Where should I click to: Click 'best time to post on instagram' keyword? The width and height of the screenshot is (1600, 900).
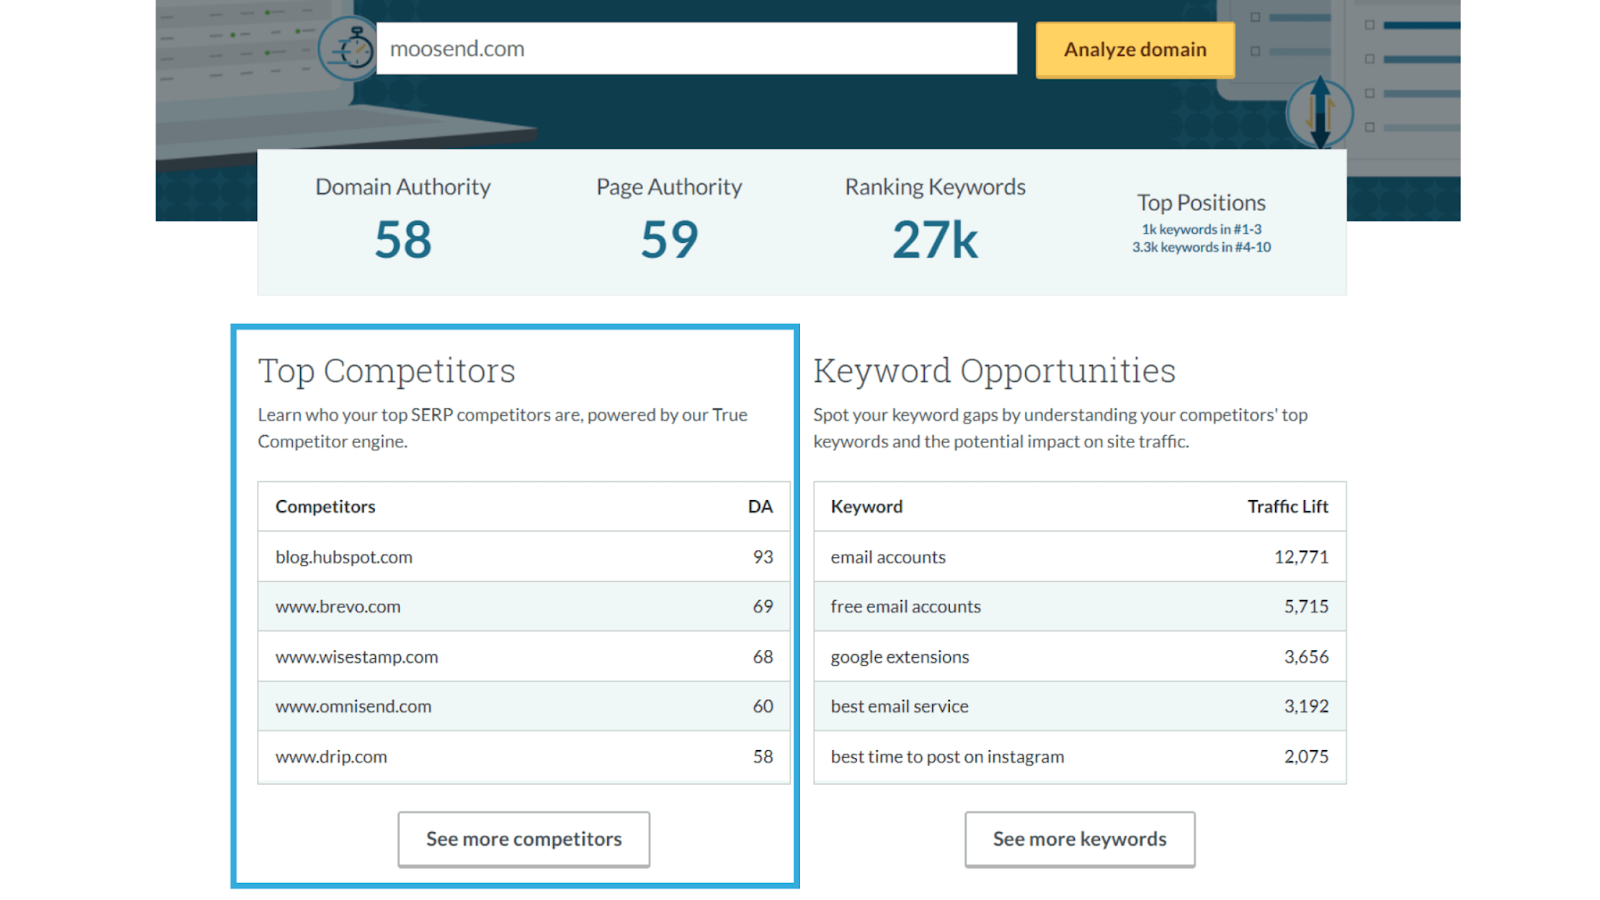(x=947, y=757)
